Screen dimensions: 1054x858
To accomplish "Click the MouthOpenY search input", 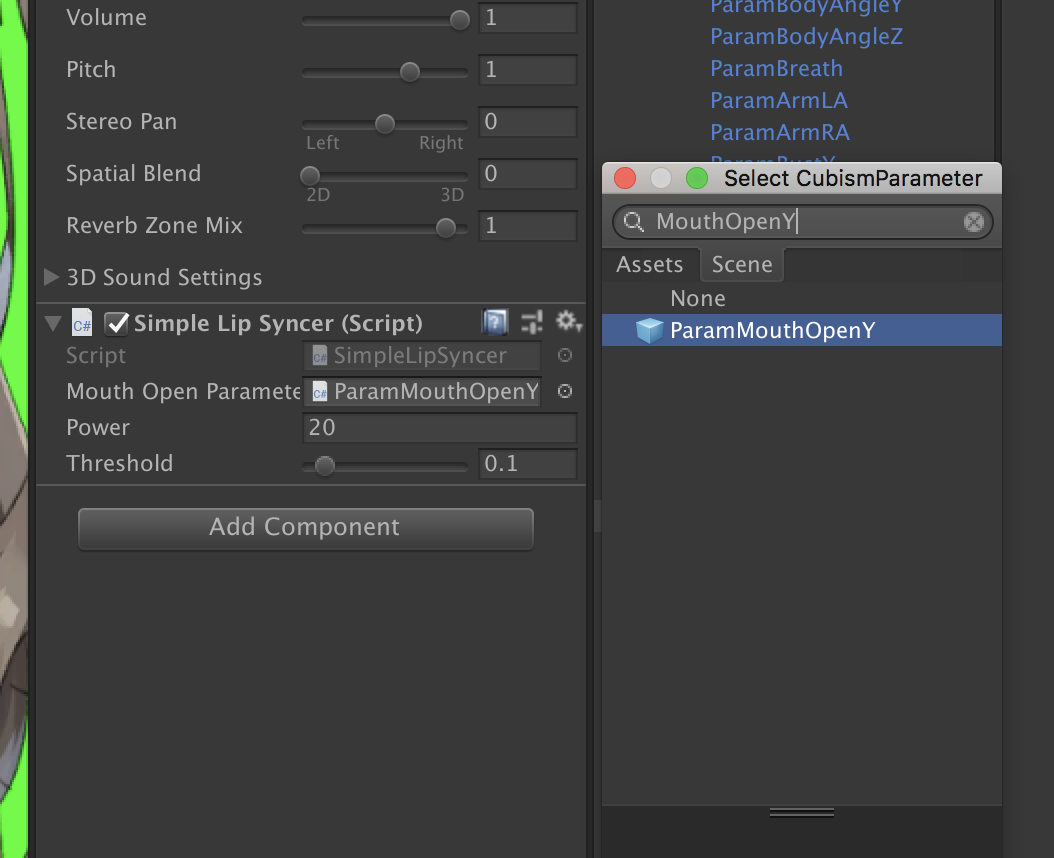I will point(803,221).
